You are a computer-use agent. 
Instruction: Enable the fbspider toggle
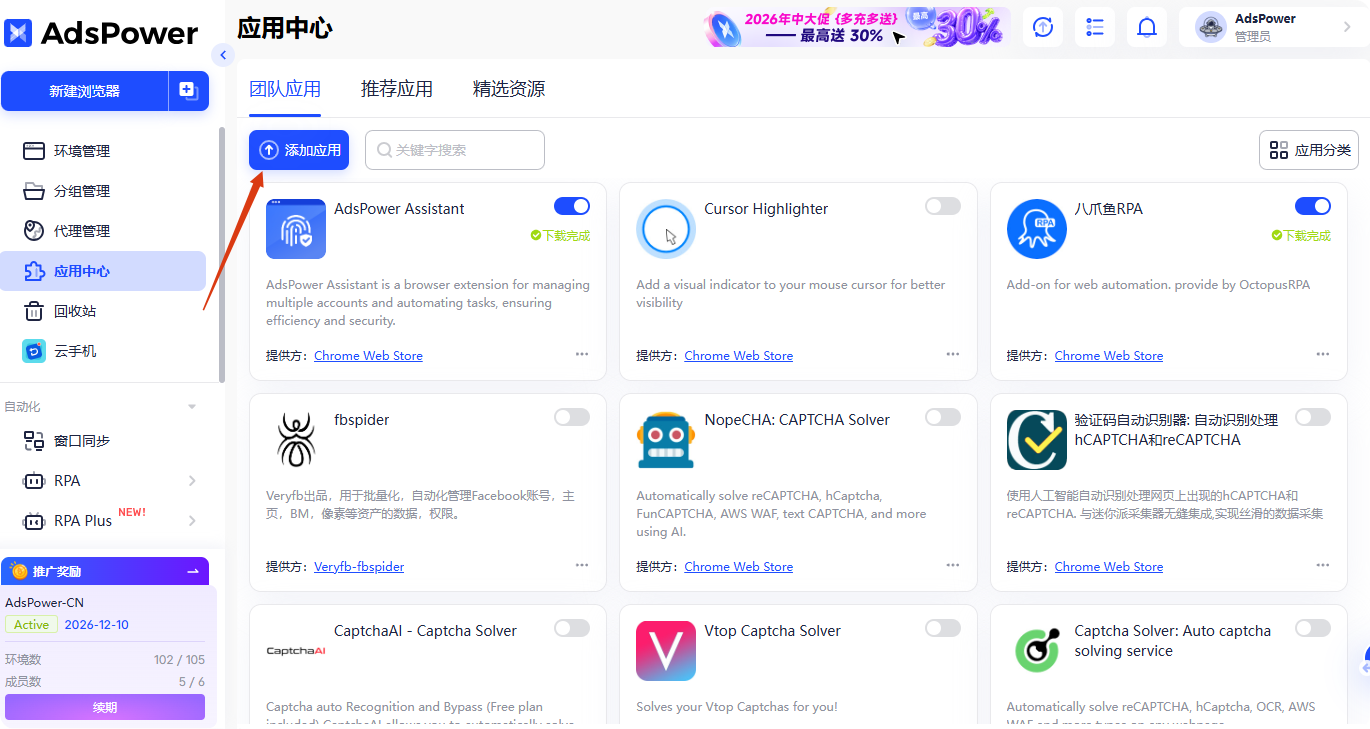click(572, 417)
